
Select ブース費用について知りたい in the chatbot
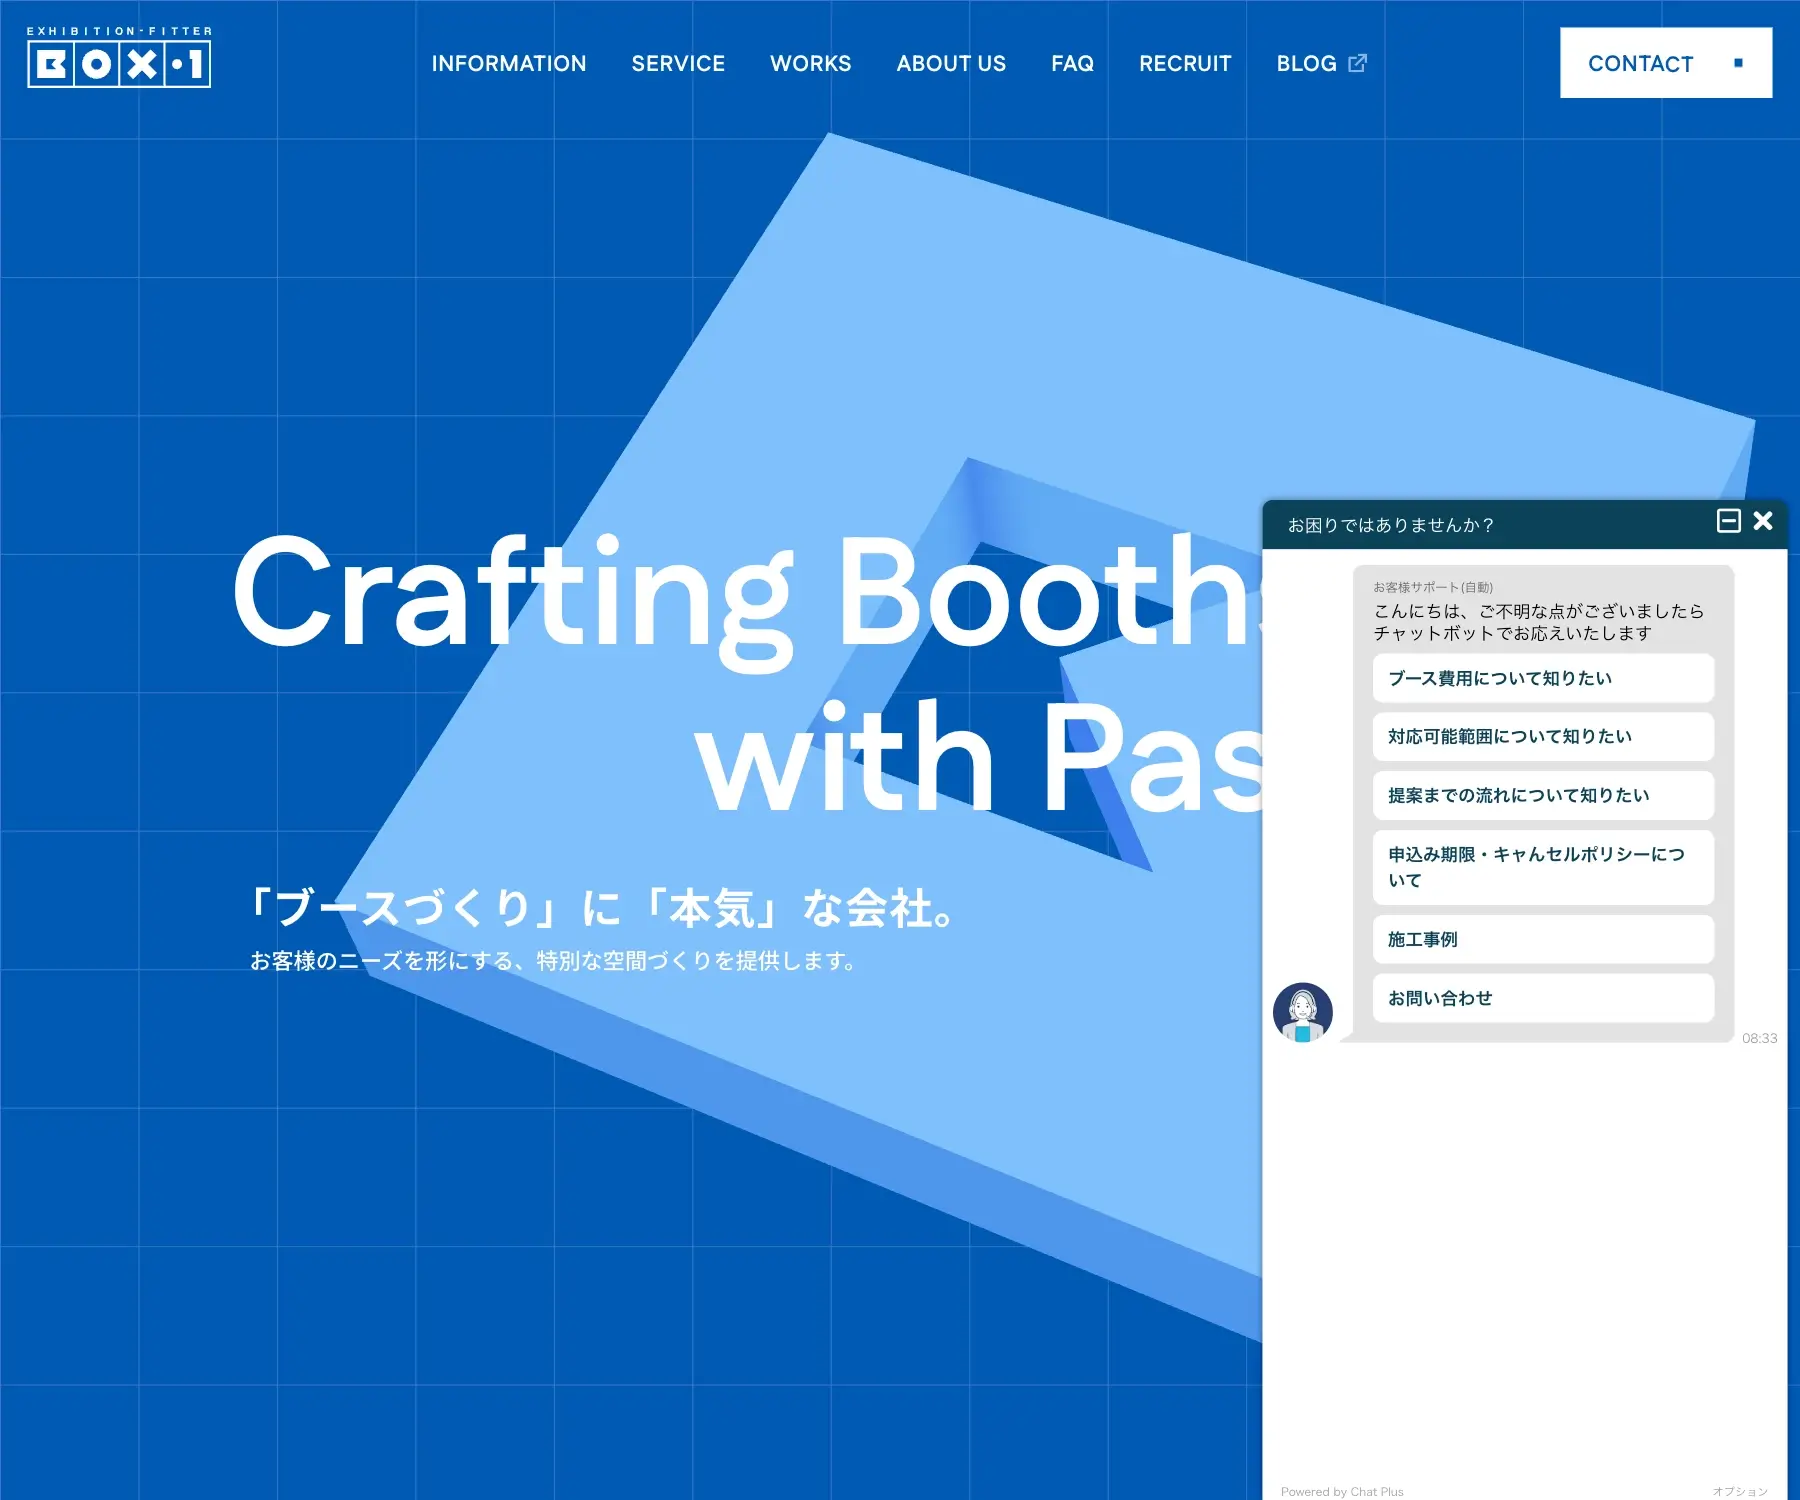pos(1543,678)
